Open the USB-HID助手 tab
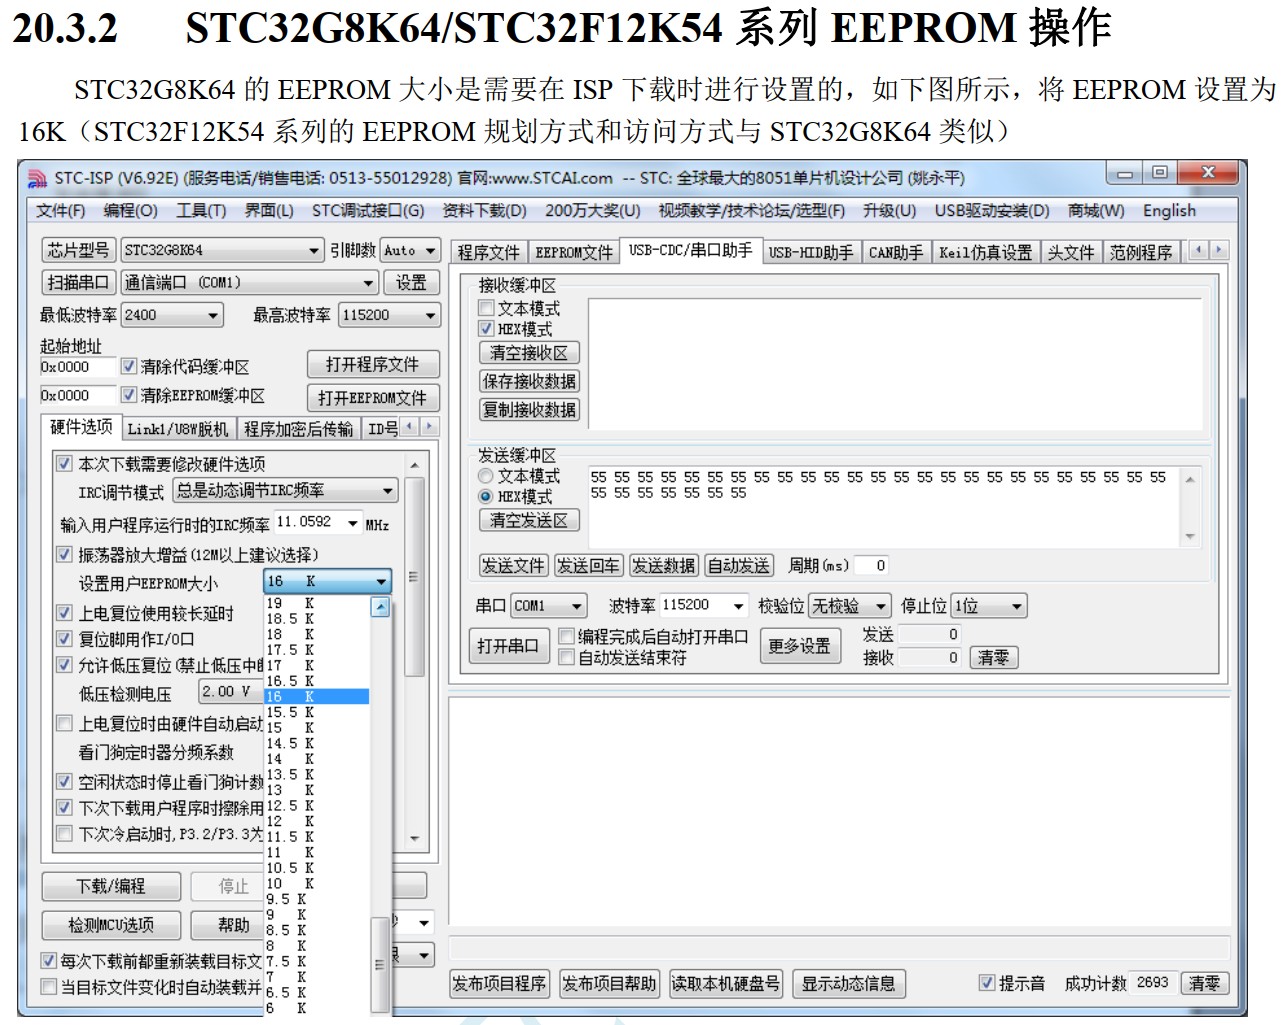Viewport: 1285px width, 1025px height. [811, 253]
